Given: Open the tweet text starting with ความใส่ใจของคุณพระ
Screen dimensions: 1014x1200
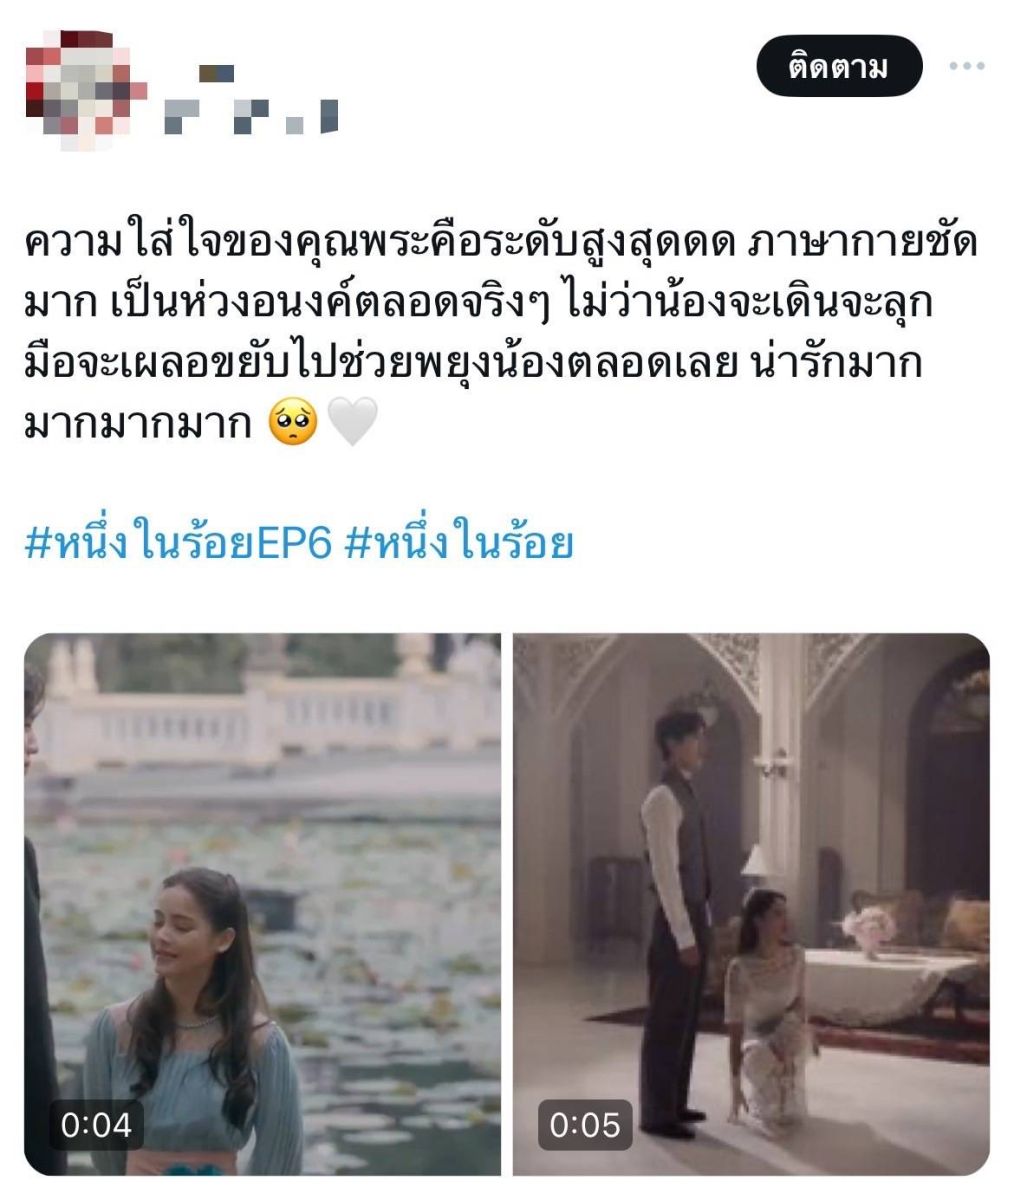Looking at the screenshot, I should point(500,334).
